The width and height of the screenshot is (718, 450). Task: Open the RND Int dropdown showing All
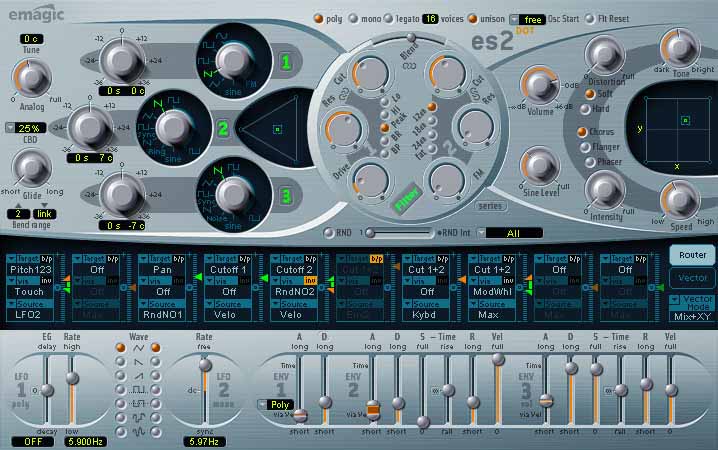point(510,233)
